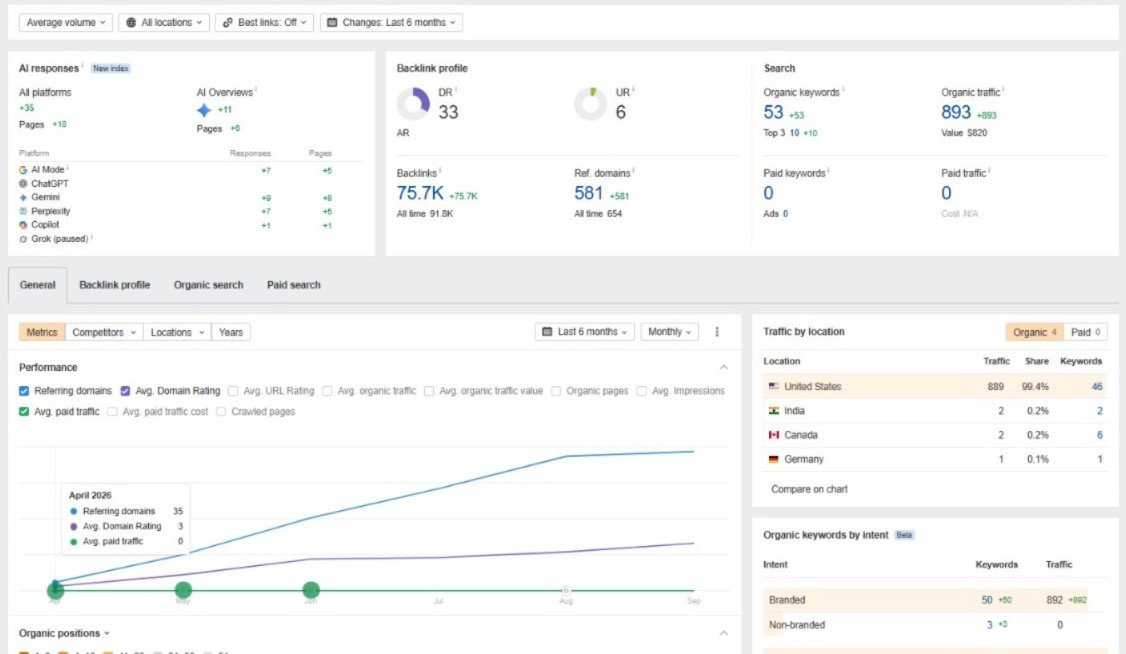Toggle Avg. paid traffic checkbox
1126x654 pixels.
pos(24,412)
